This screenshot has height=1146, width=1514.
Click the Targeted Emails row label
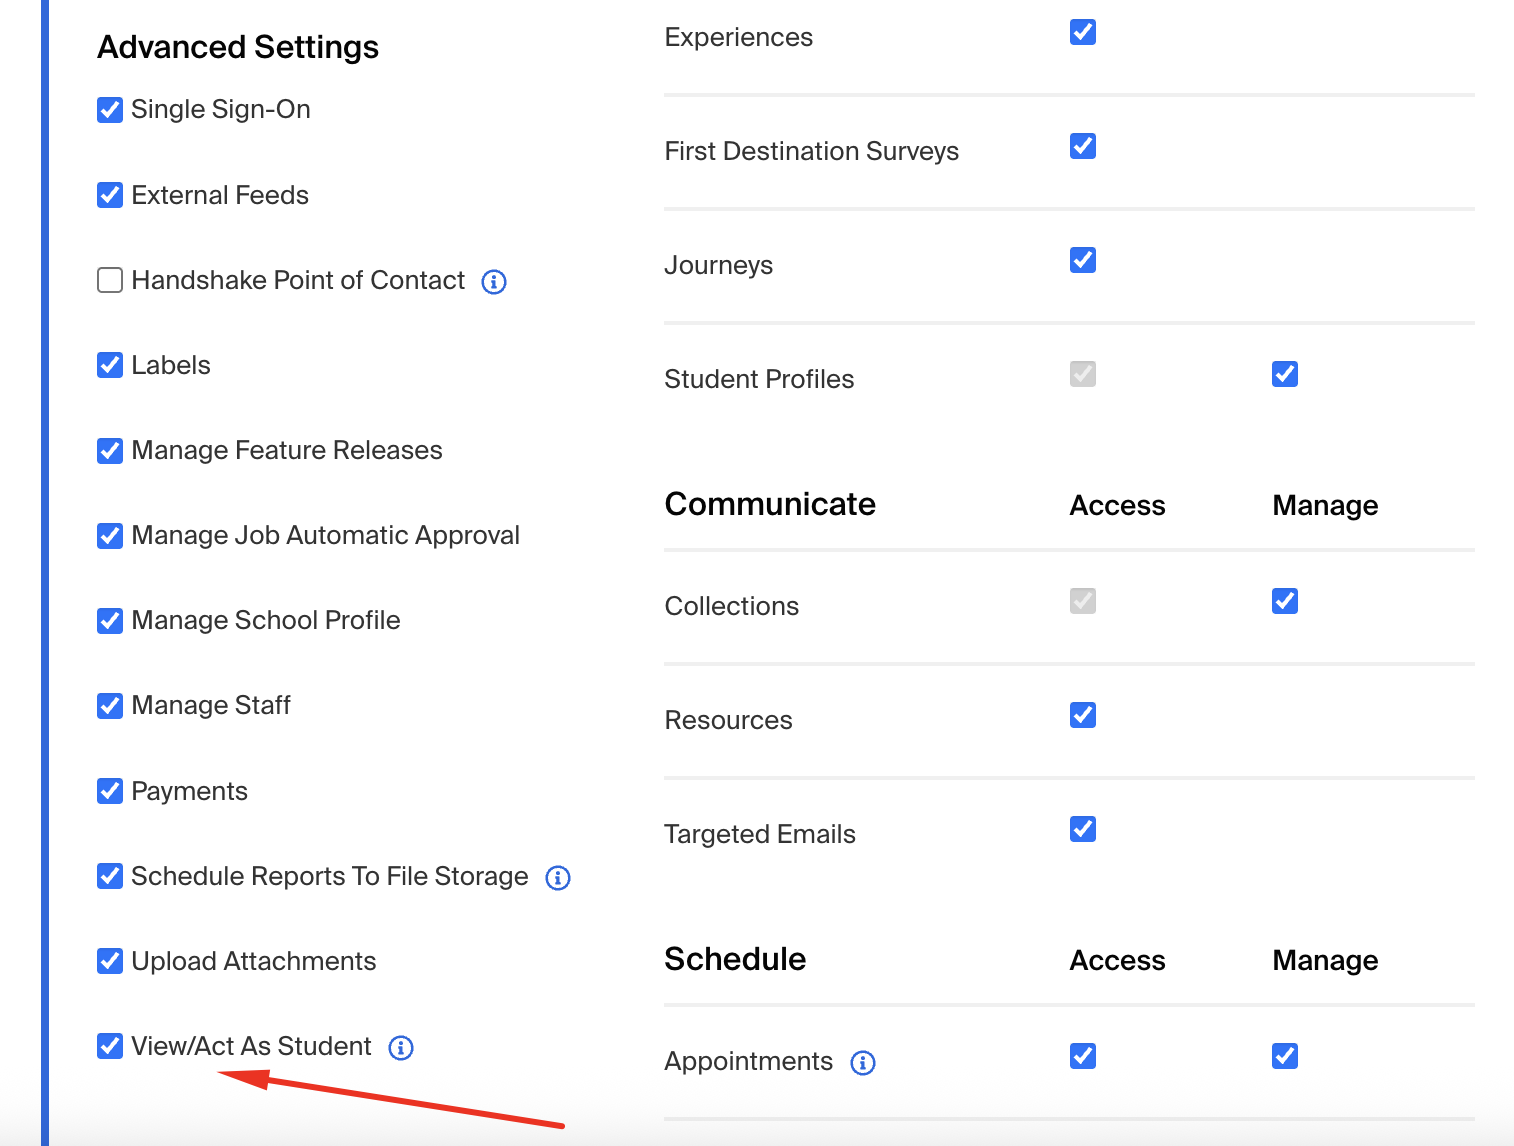760,834
